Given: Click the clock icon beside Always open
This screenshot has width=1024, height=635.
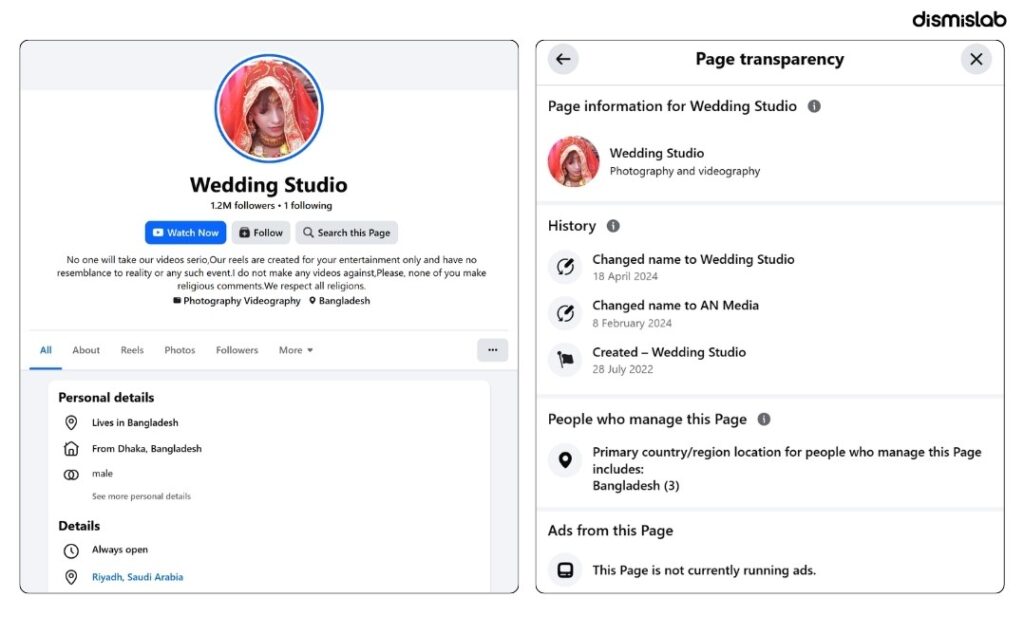Looking at the screenshot, I should [71, 551].
